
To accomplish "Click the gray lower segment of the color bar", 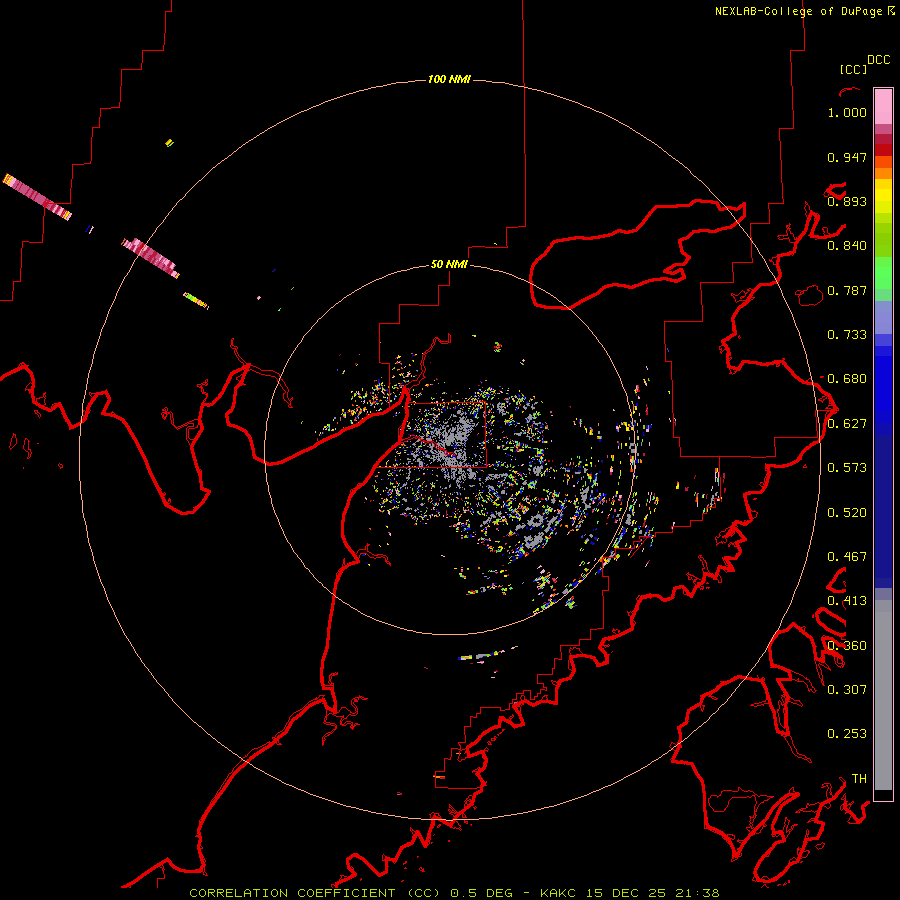I will (883, 695).
